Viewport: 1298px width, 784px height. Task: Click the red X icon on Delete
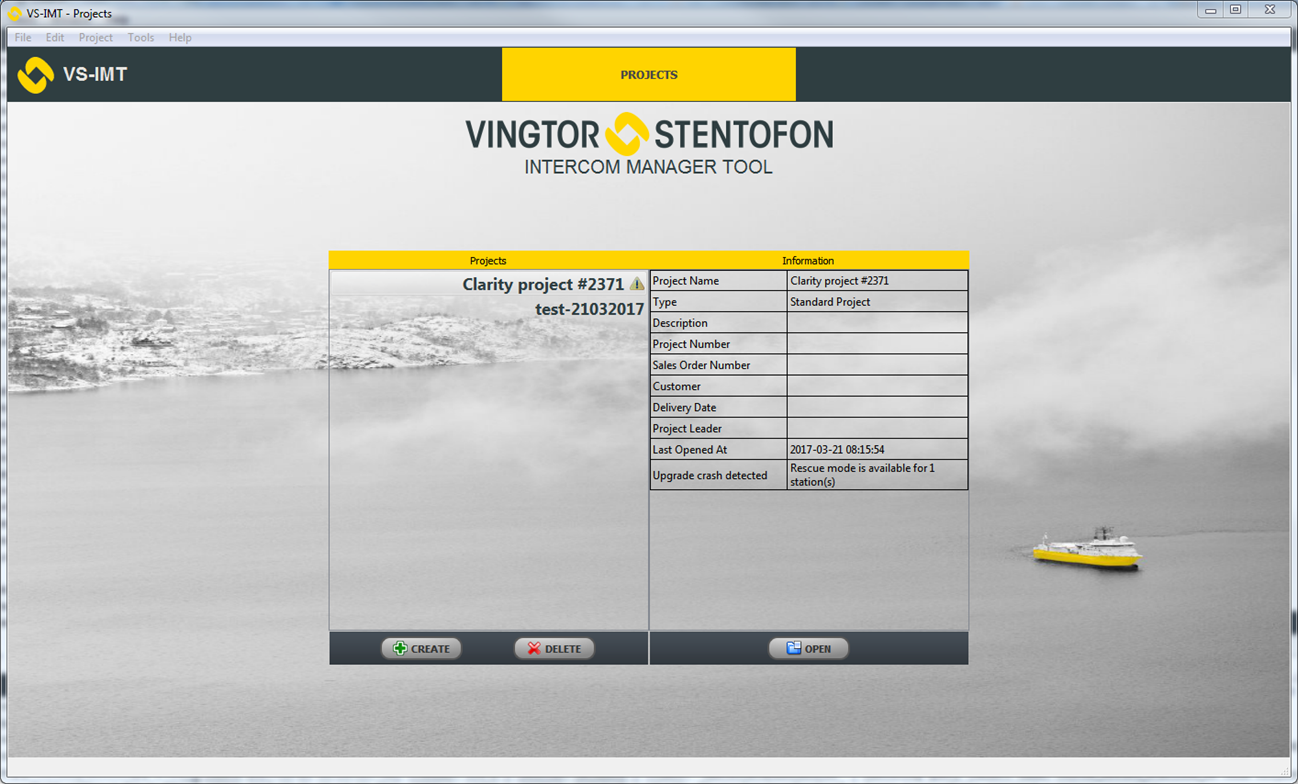point(534,649)
